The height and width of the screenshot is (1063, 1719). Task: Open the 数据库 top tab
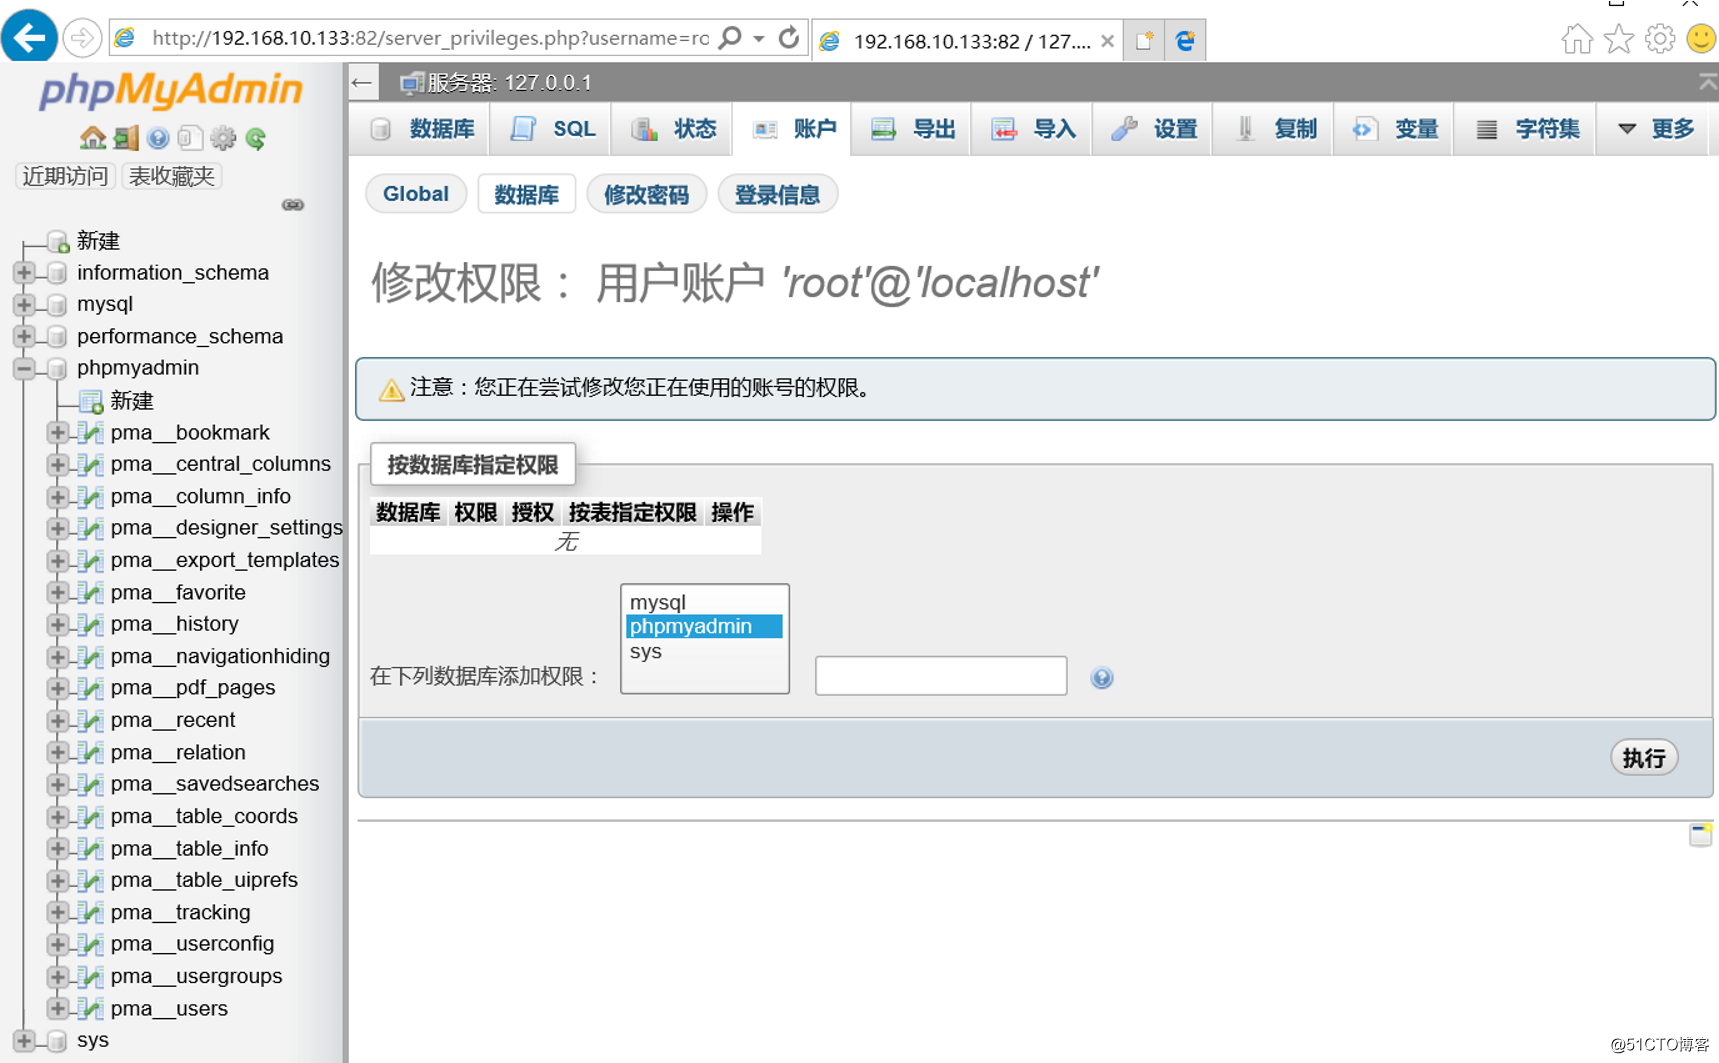point(422,129)
